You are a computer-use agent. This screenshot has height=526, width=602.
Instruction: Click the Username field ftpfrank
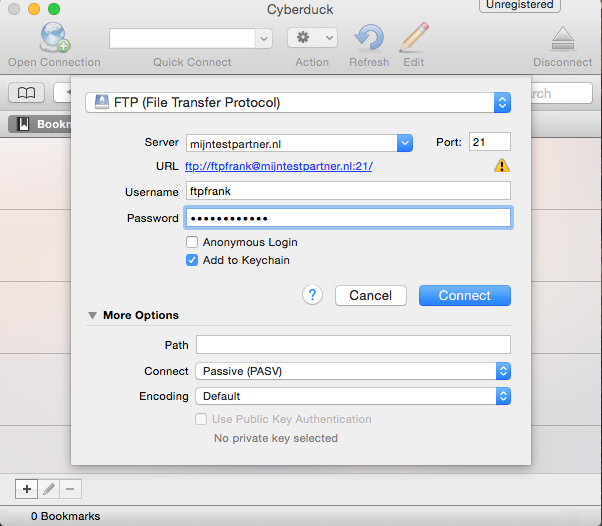point(348,191)
